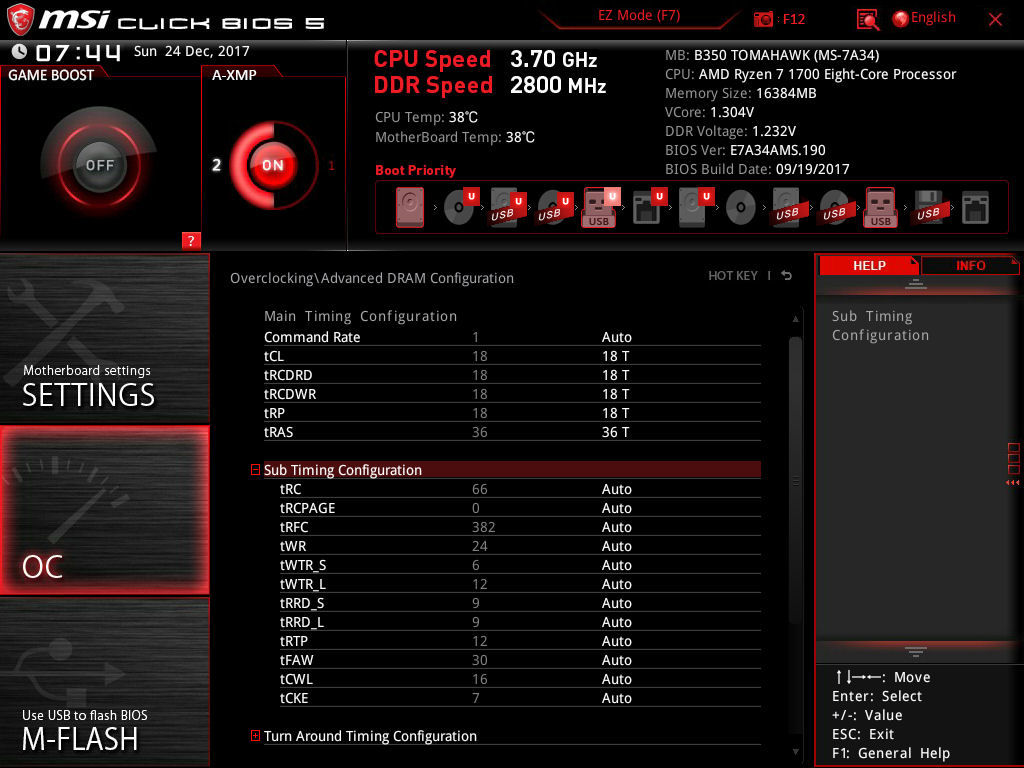The image size is (1024, 768).
Task: Edit the tRC Auto value field
Action: (x=616, y=489)
